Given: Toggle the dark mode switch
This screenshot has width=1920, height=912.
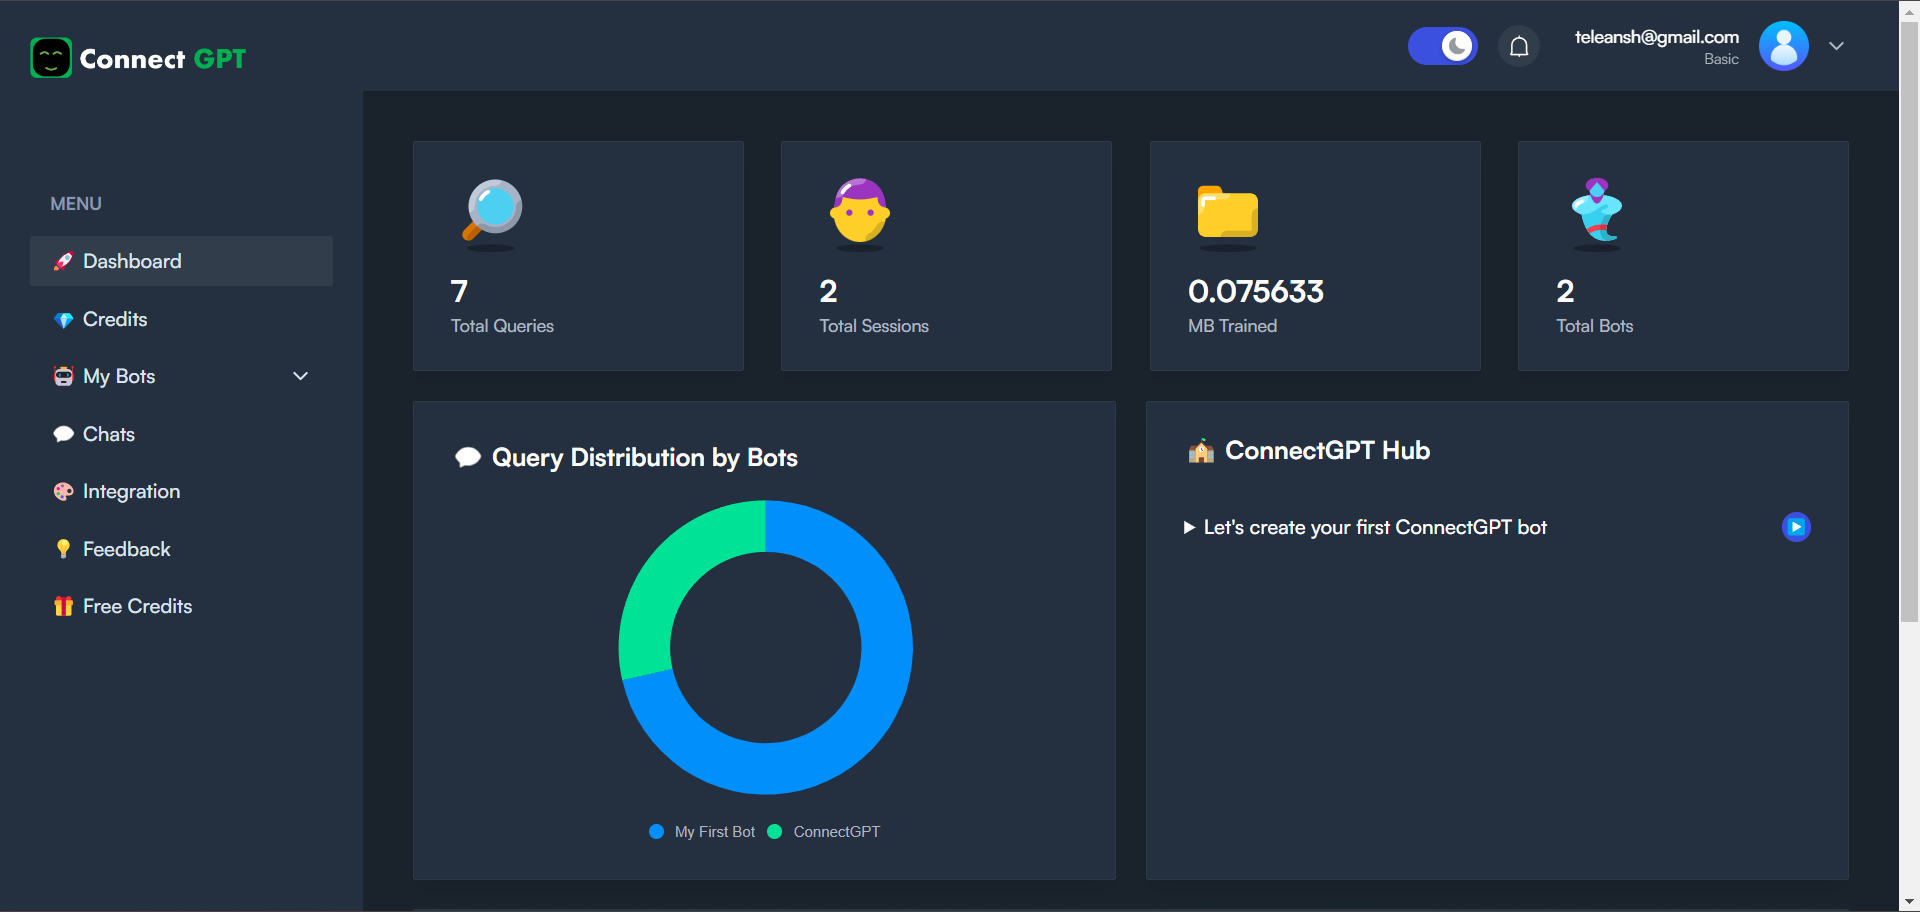Looking at the screenshot, I should pyautogui.click(x=1442, y=46).
